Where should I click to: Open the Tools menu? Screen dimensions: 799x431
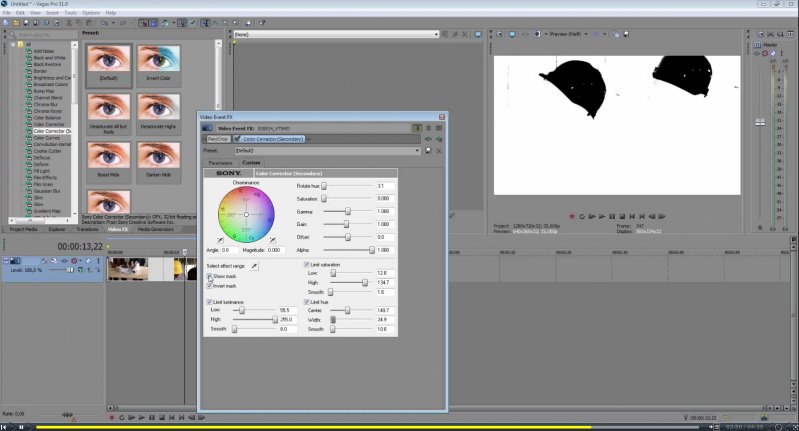click(70, 12)
